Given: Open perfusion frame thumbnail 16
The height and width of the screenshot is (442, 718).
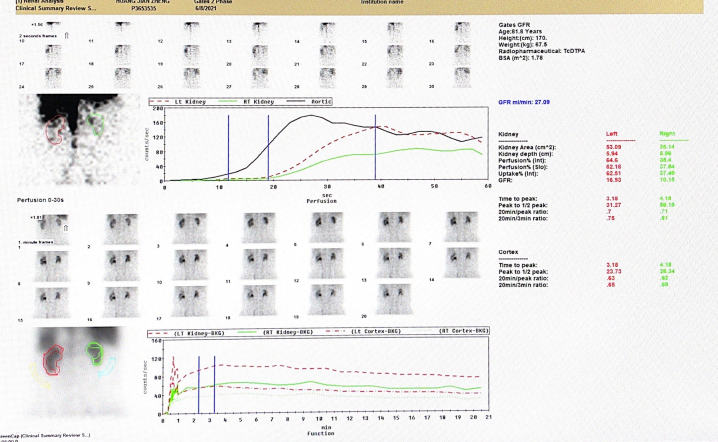Looking at the screenshot, I should click(462, 32).
